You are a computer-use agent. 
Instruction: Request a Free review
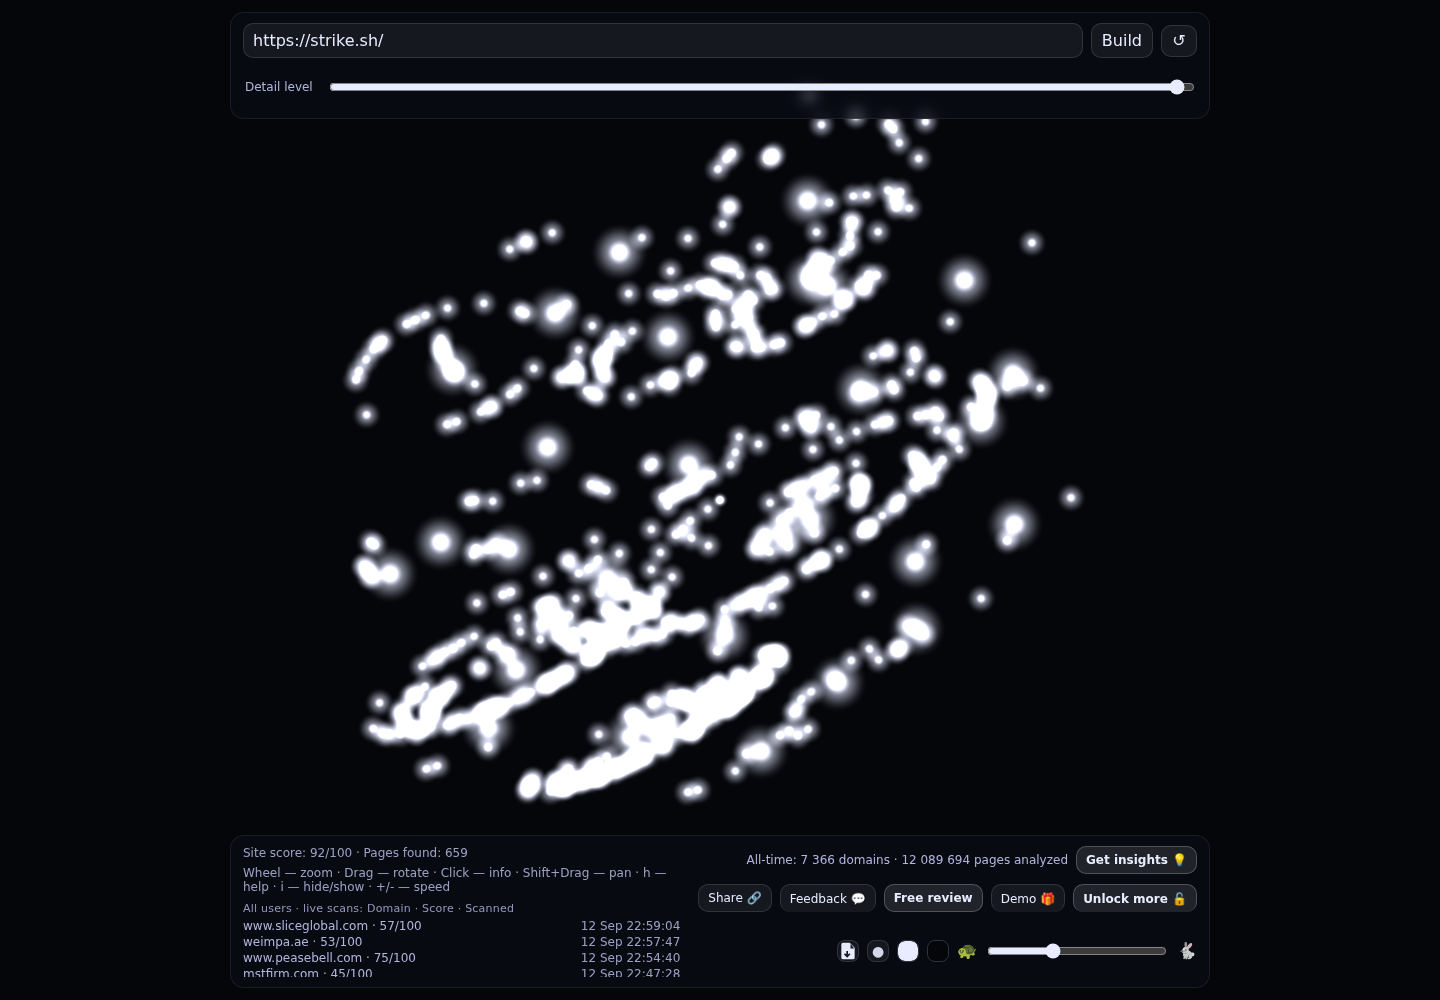(x=933, y=898)
